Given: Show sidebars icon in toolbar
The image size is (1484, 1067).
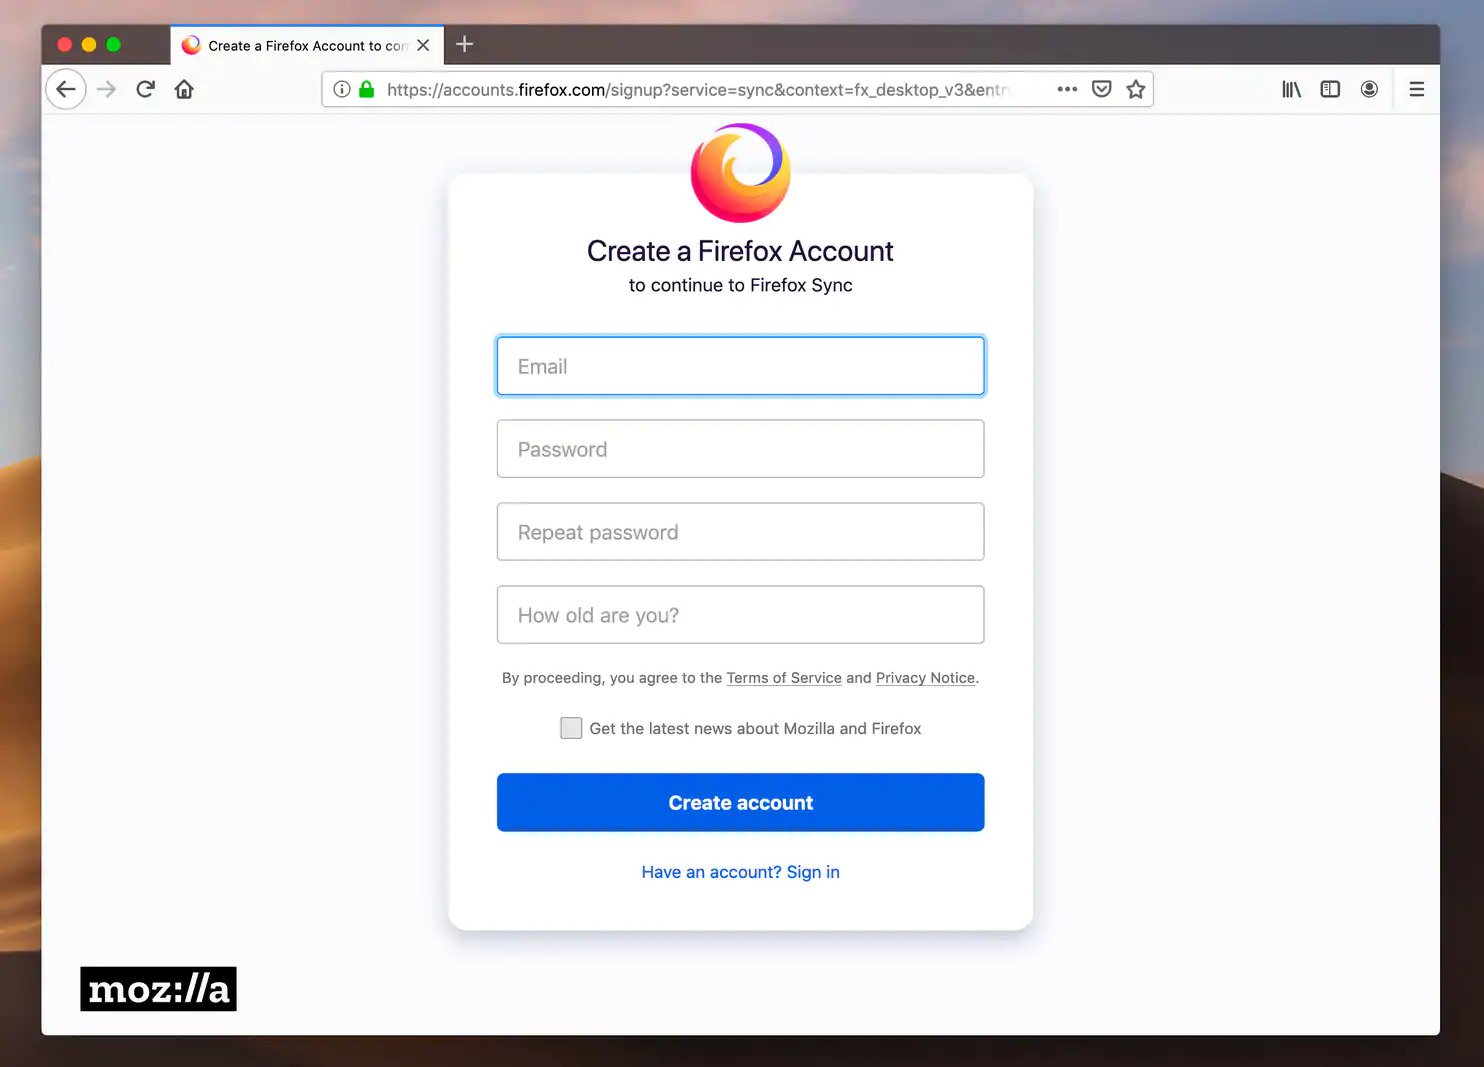Looking at the screenshot, I should [1330, 89].
